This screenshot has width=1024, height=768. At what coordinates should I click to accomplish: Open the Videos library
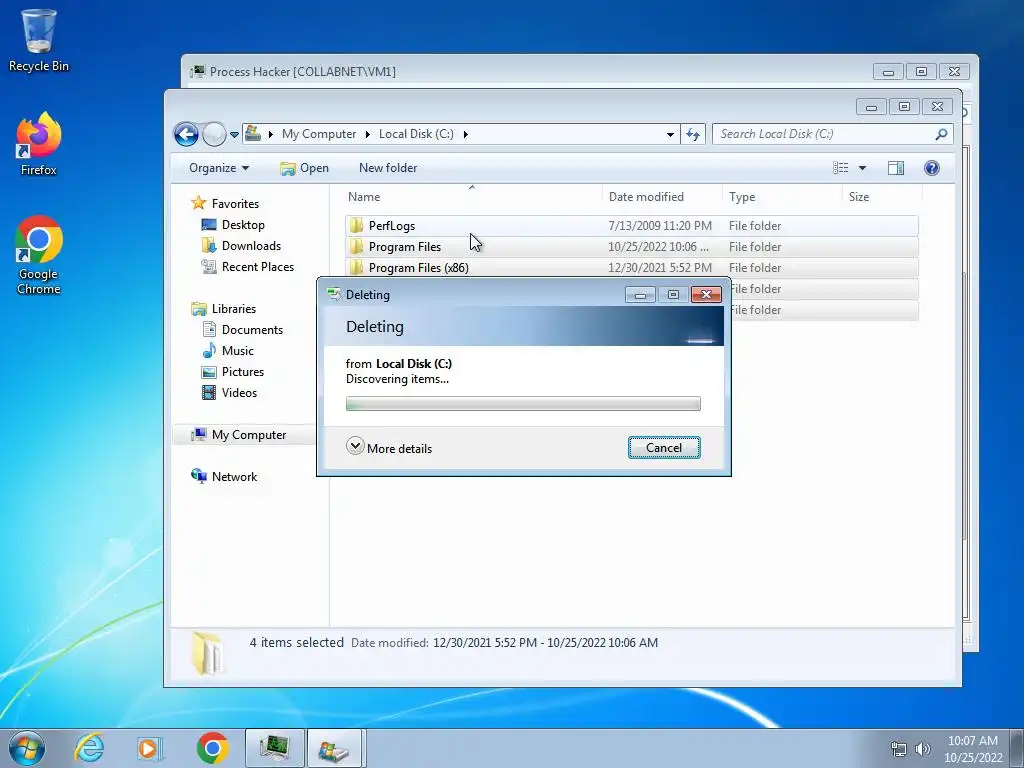click(229, 392)
